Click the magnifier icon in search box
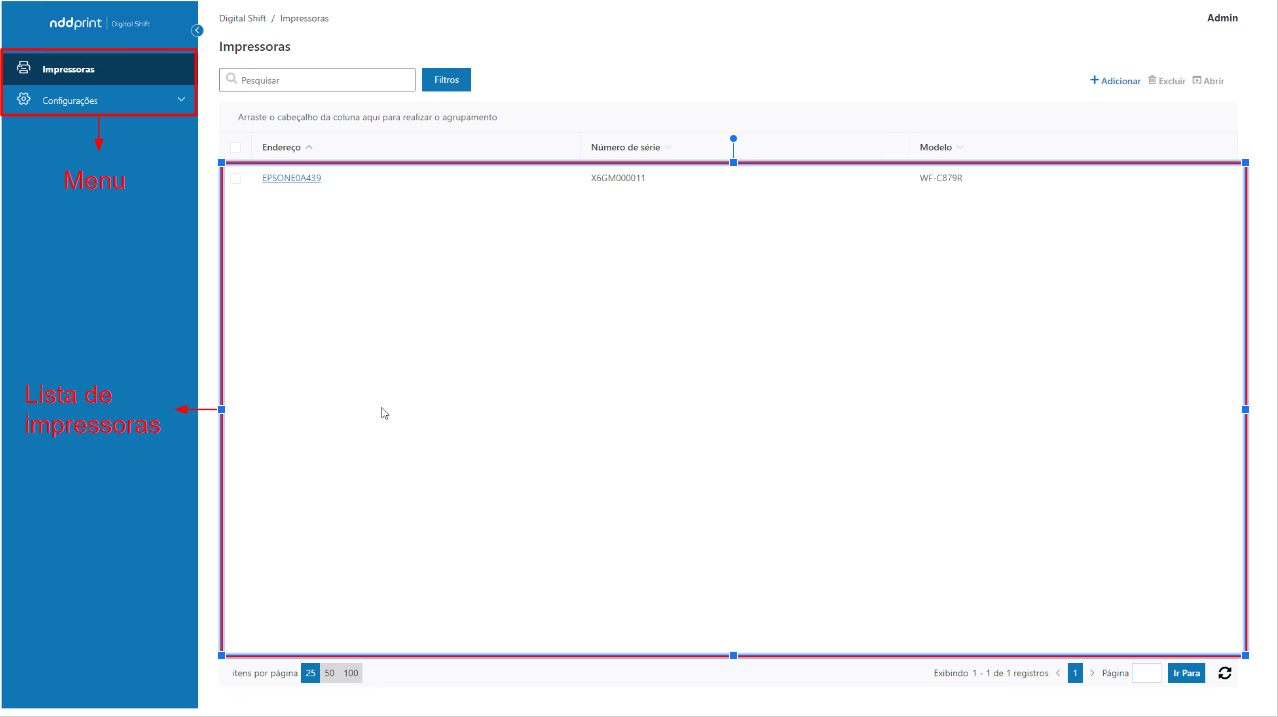Image resolution: width=1278 pixels, height=717 pixels. coord(232,80)
